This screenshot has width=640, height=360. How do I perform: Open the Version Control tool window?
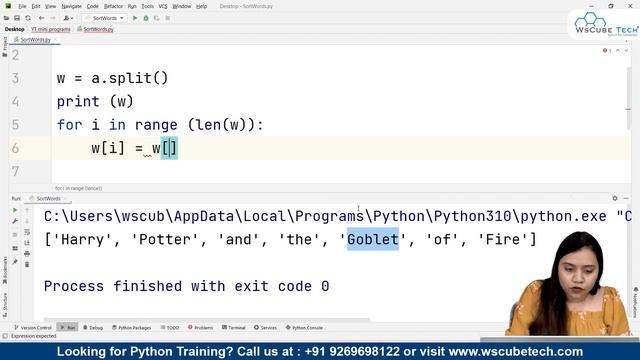click(x=33, y=327)
